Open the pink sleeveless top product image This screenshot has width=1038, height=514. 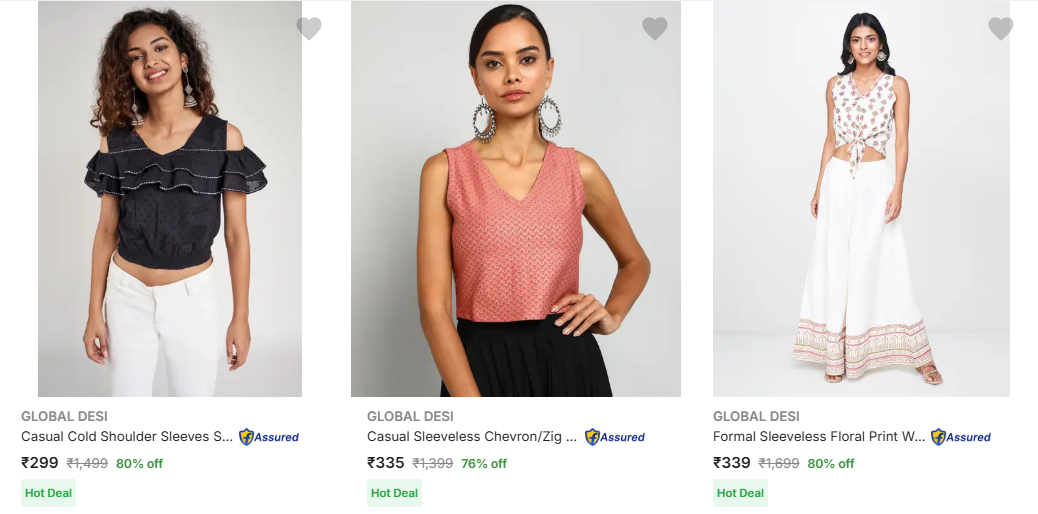click(516, 200)
